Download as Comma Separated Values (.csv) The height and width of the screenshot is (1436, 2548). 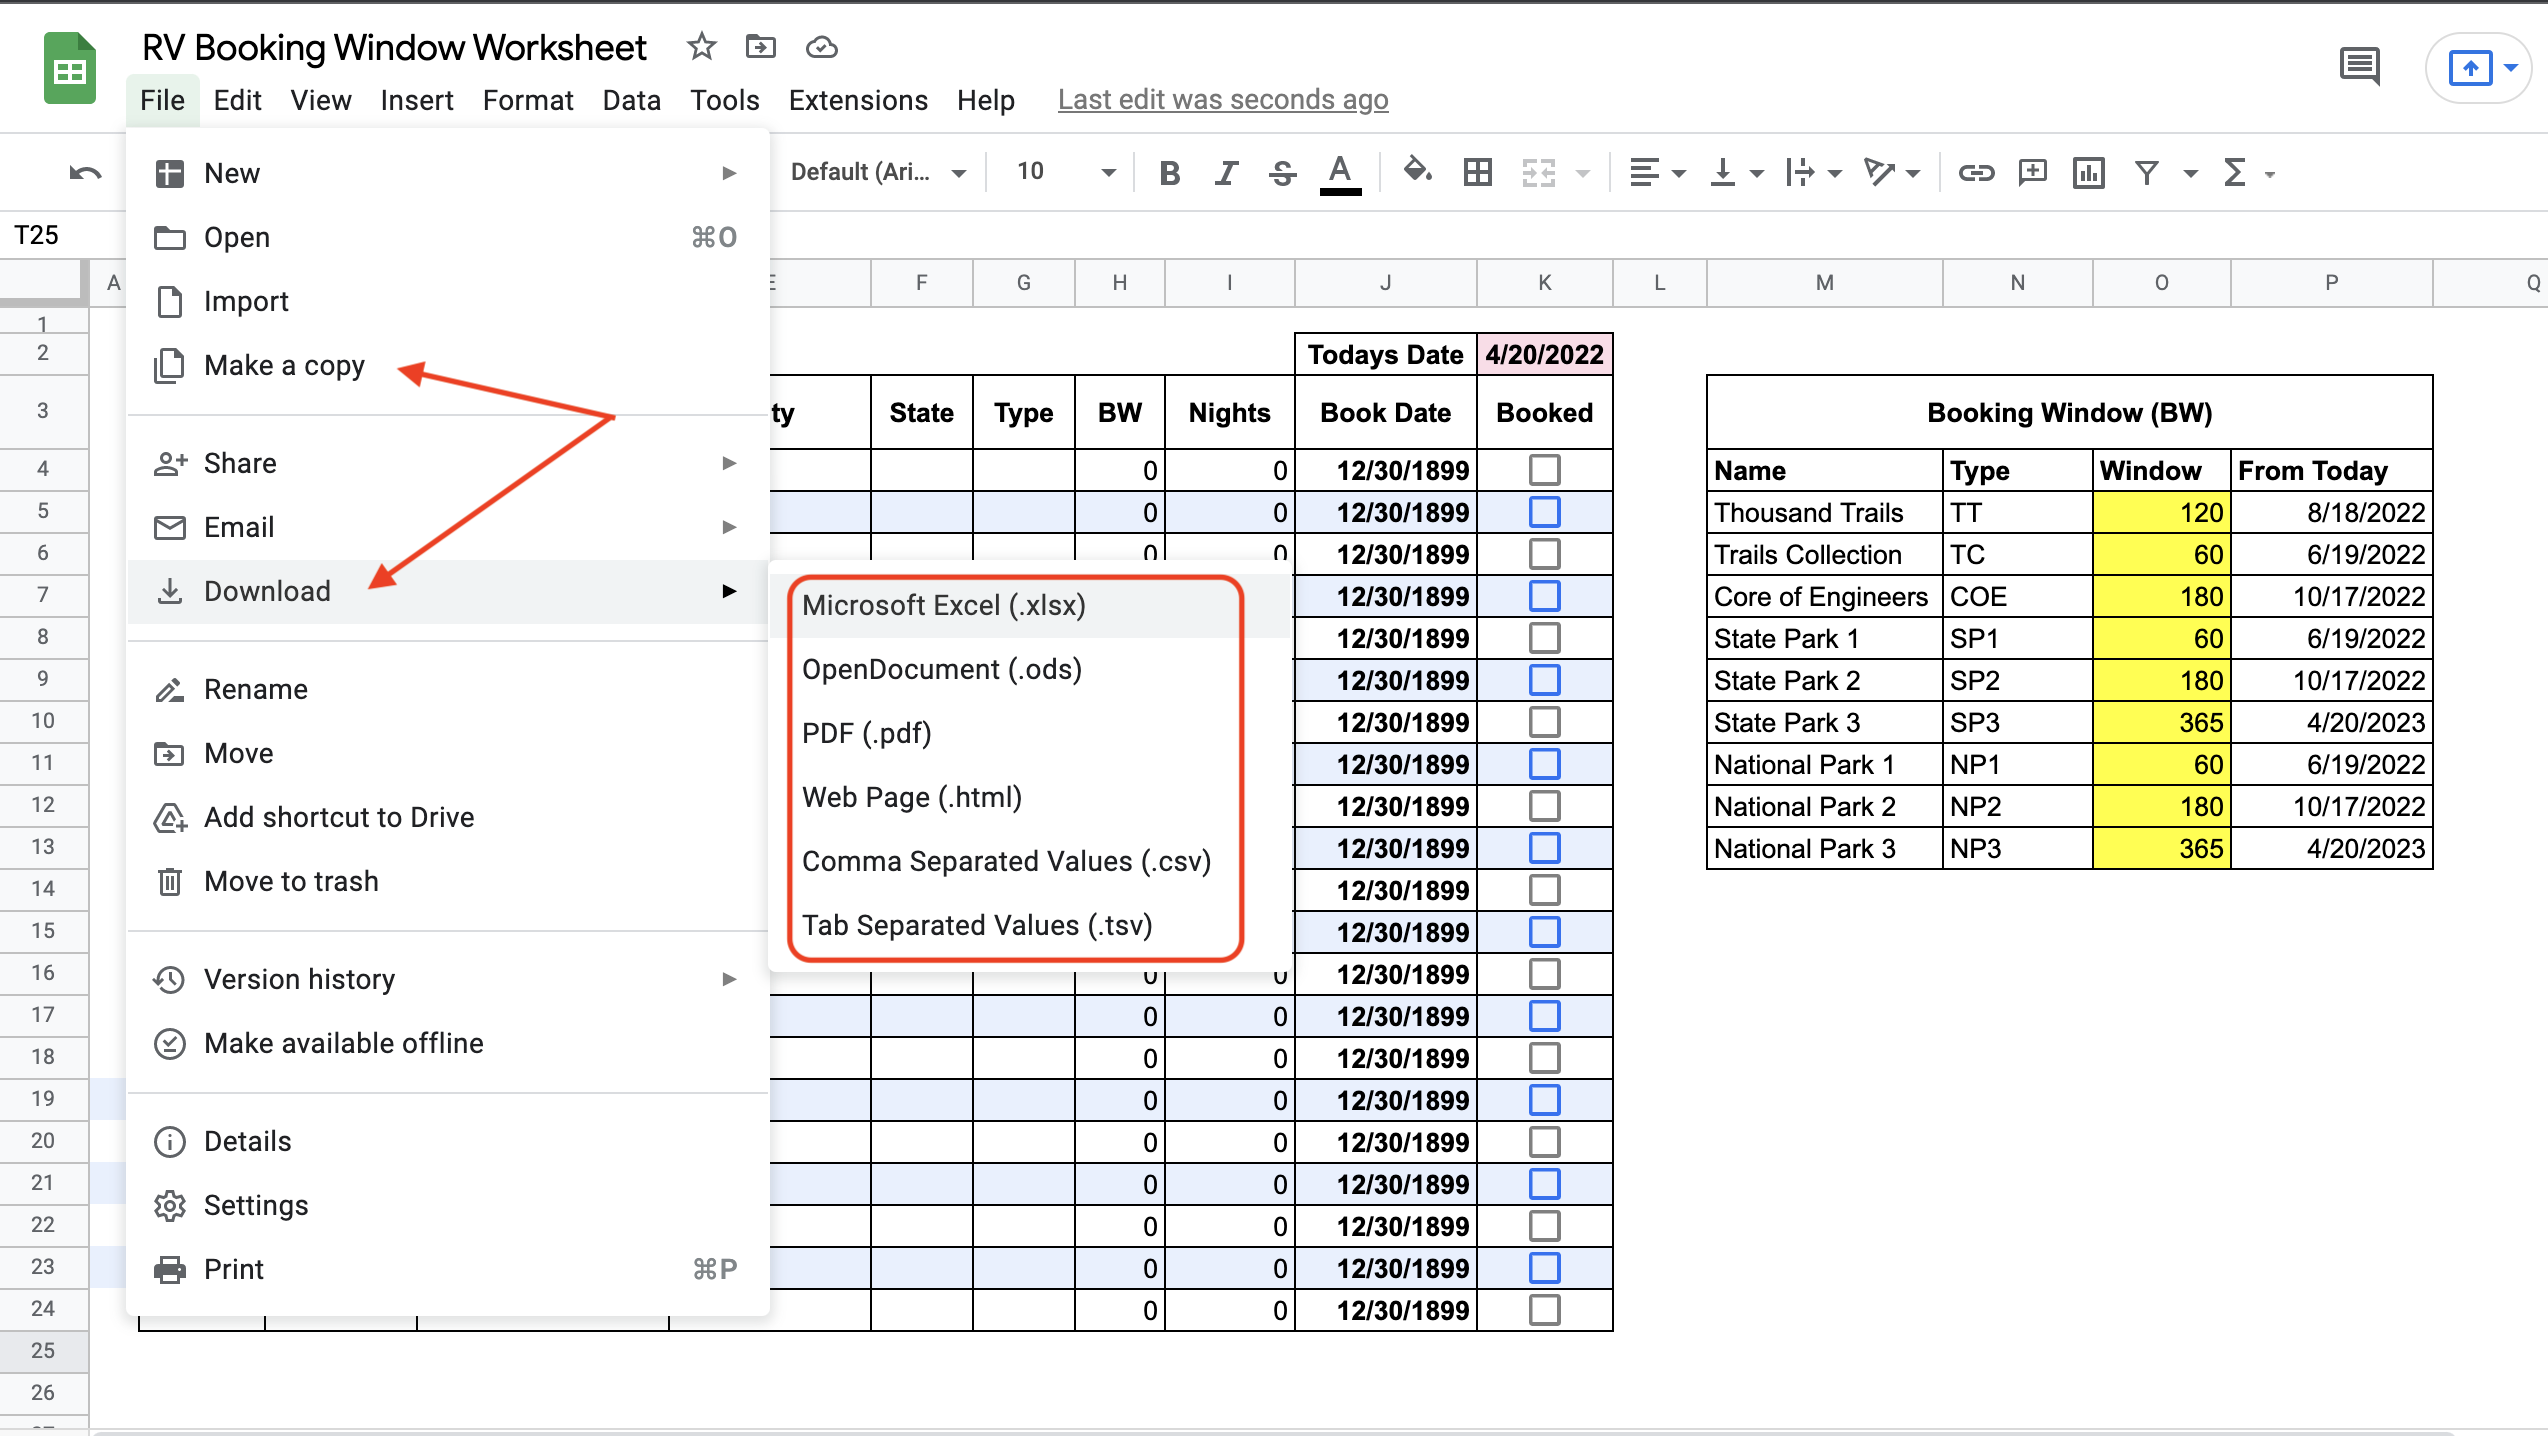(x=1028, y=861)
